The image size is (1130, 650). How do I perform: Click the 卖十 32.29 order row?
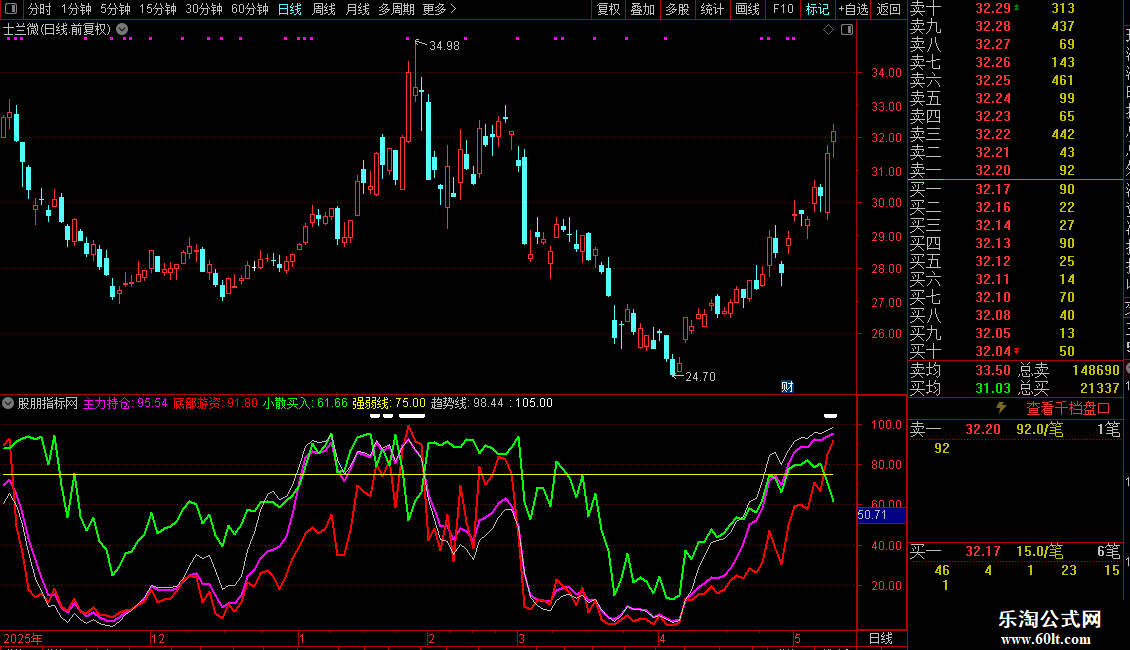(1016, 9)
